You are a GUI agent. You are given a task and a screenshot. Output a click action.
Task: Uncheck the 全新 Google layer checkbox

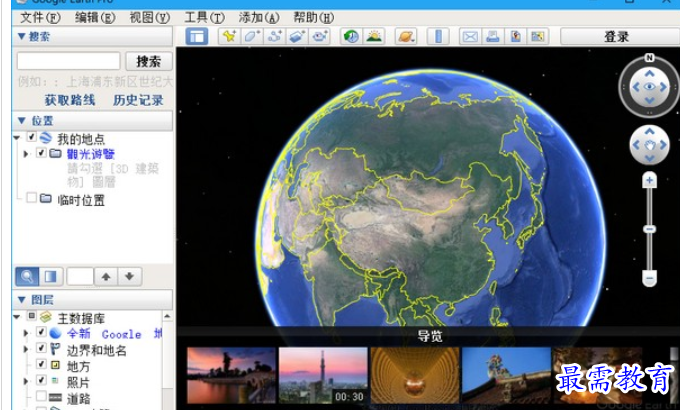tap(41, 332)
